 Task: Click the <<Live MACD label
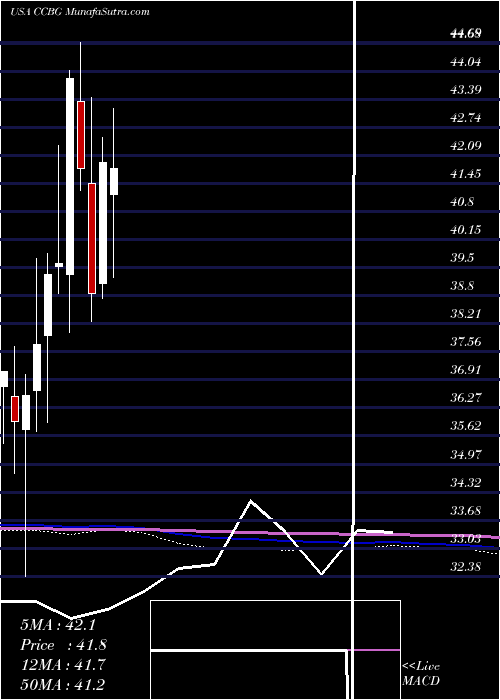[x=421, y=673]
